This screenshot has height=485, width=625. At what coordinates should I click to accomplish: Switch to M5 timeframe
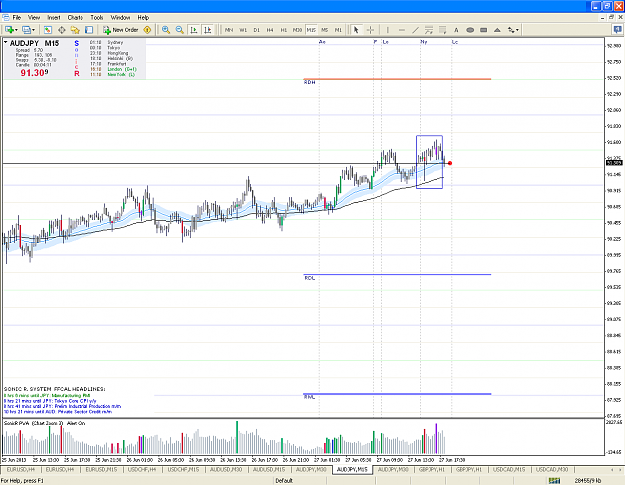[x=325, y=30]
